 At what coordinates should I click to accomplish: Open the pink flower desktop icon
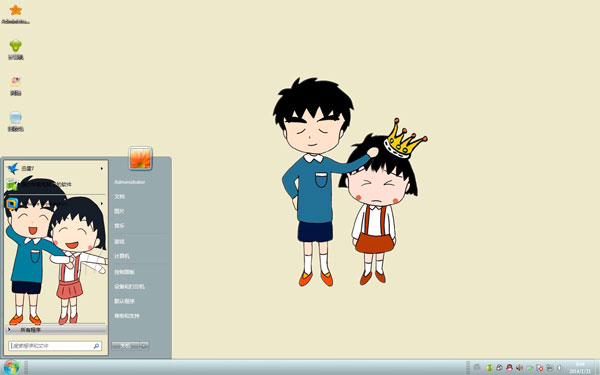tap(15, 85)
